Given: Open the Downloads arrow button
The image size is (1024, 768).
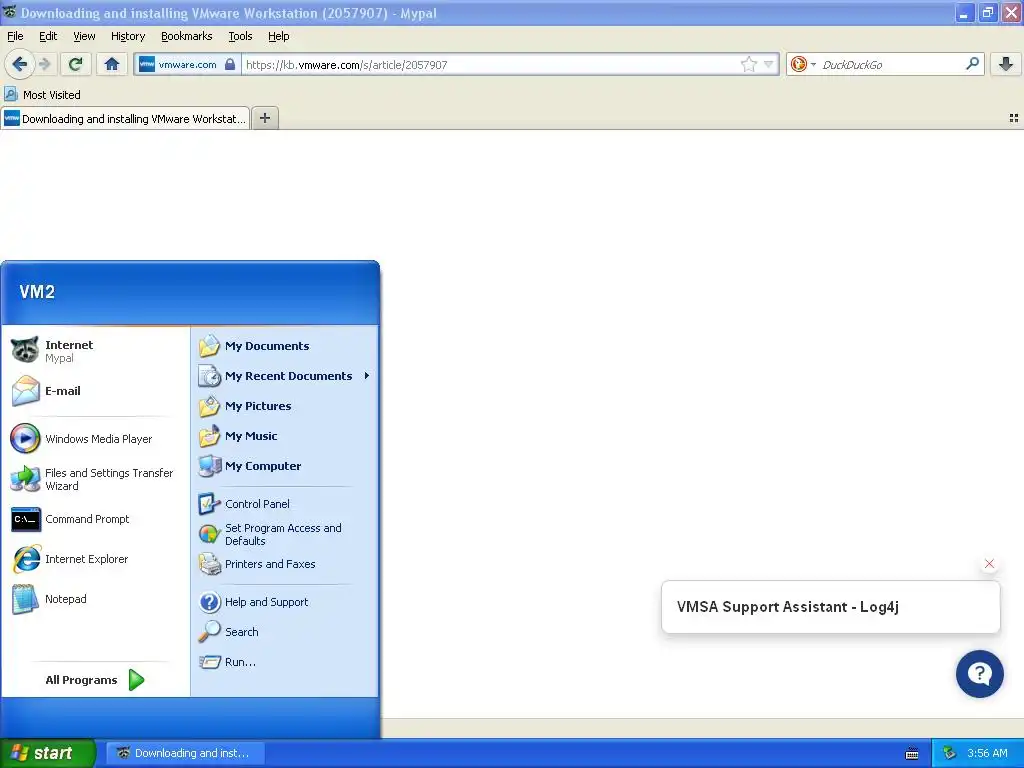Looking at the screenshot, I should pos(1006,64).
